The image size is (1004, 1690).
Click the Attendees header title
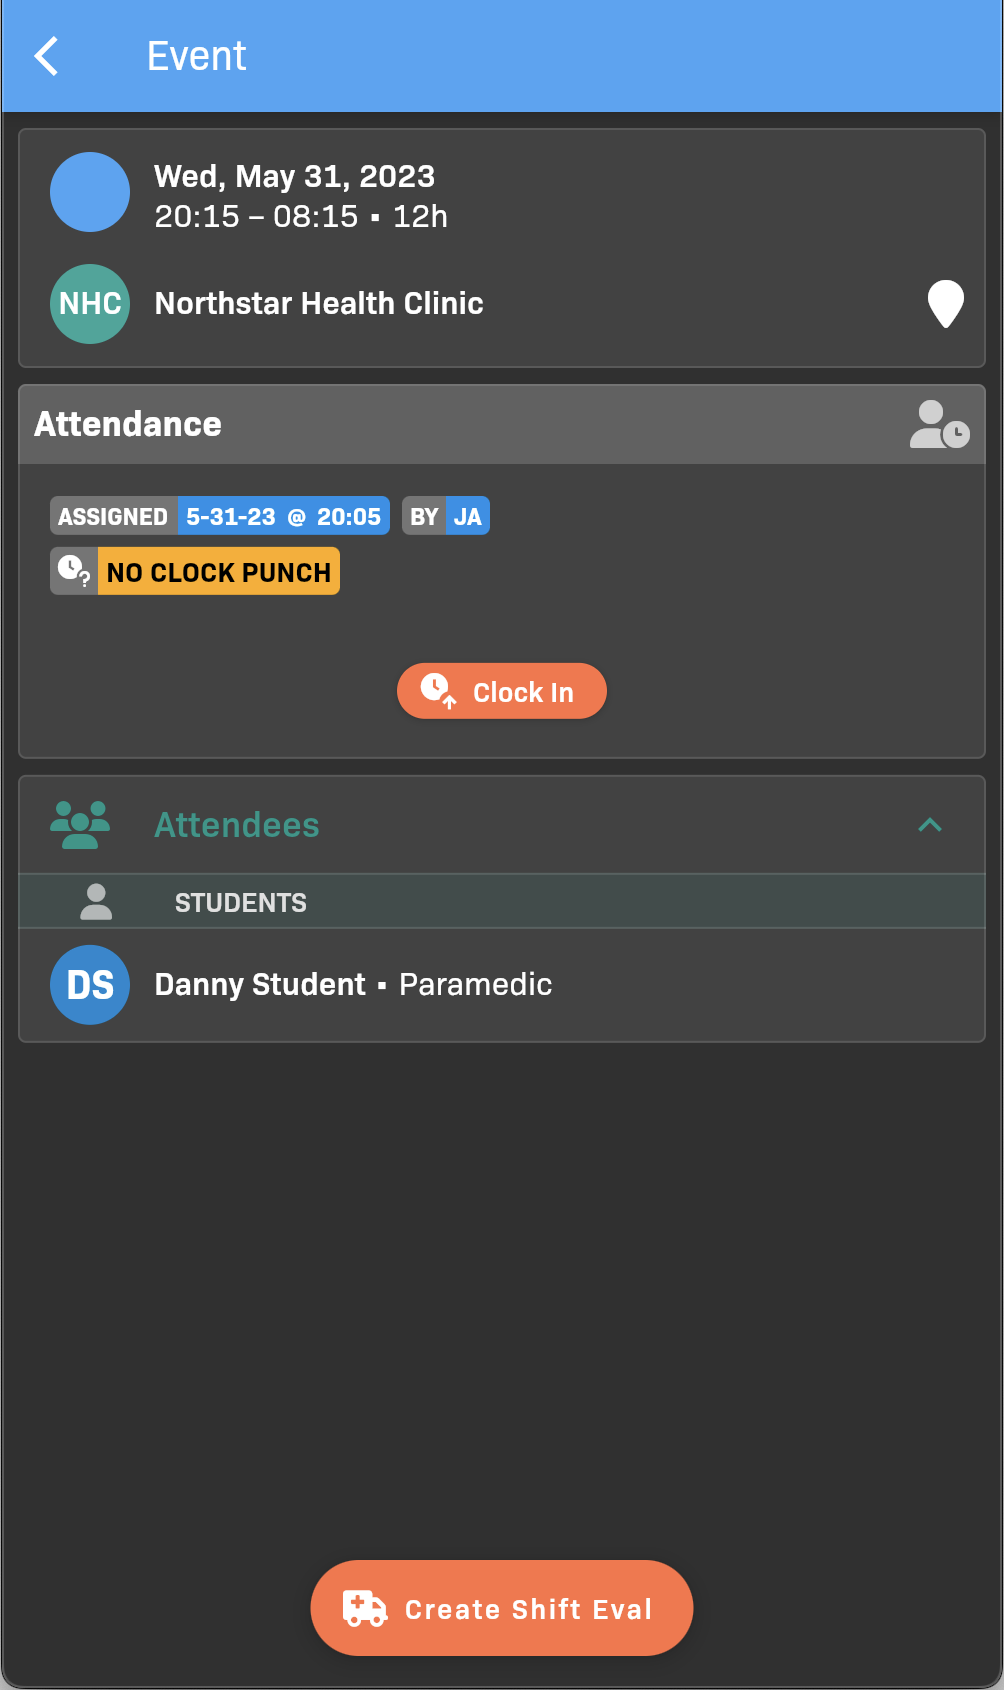pyautogui.click(x=237, y=825)
